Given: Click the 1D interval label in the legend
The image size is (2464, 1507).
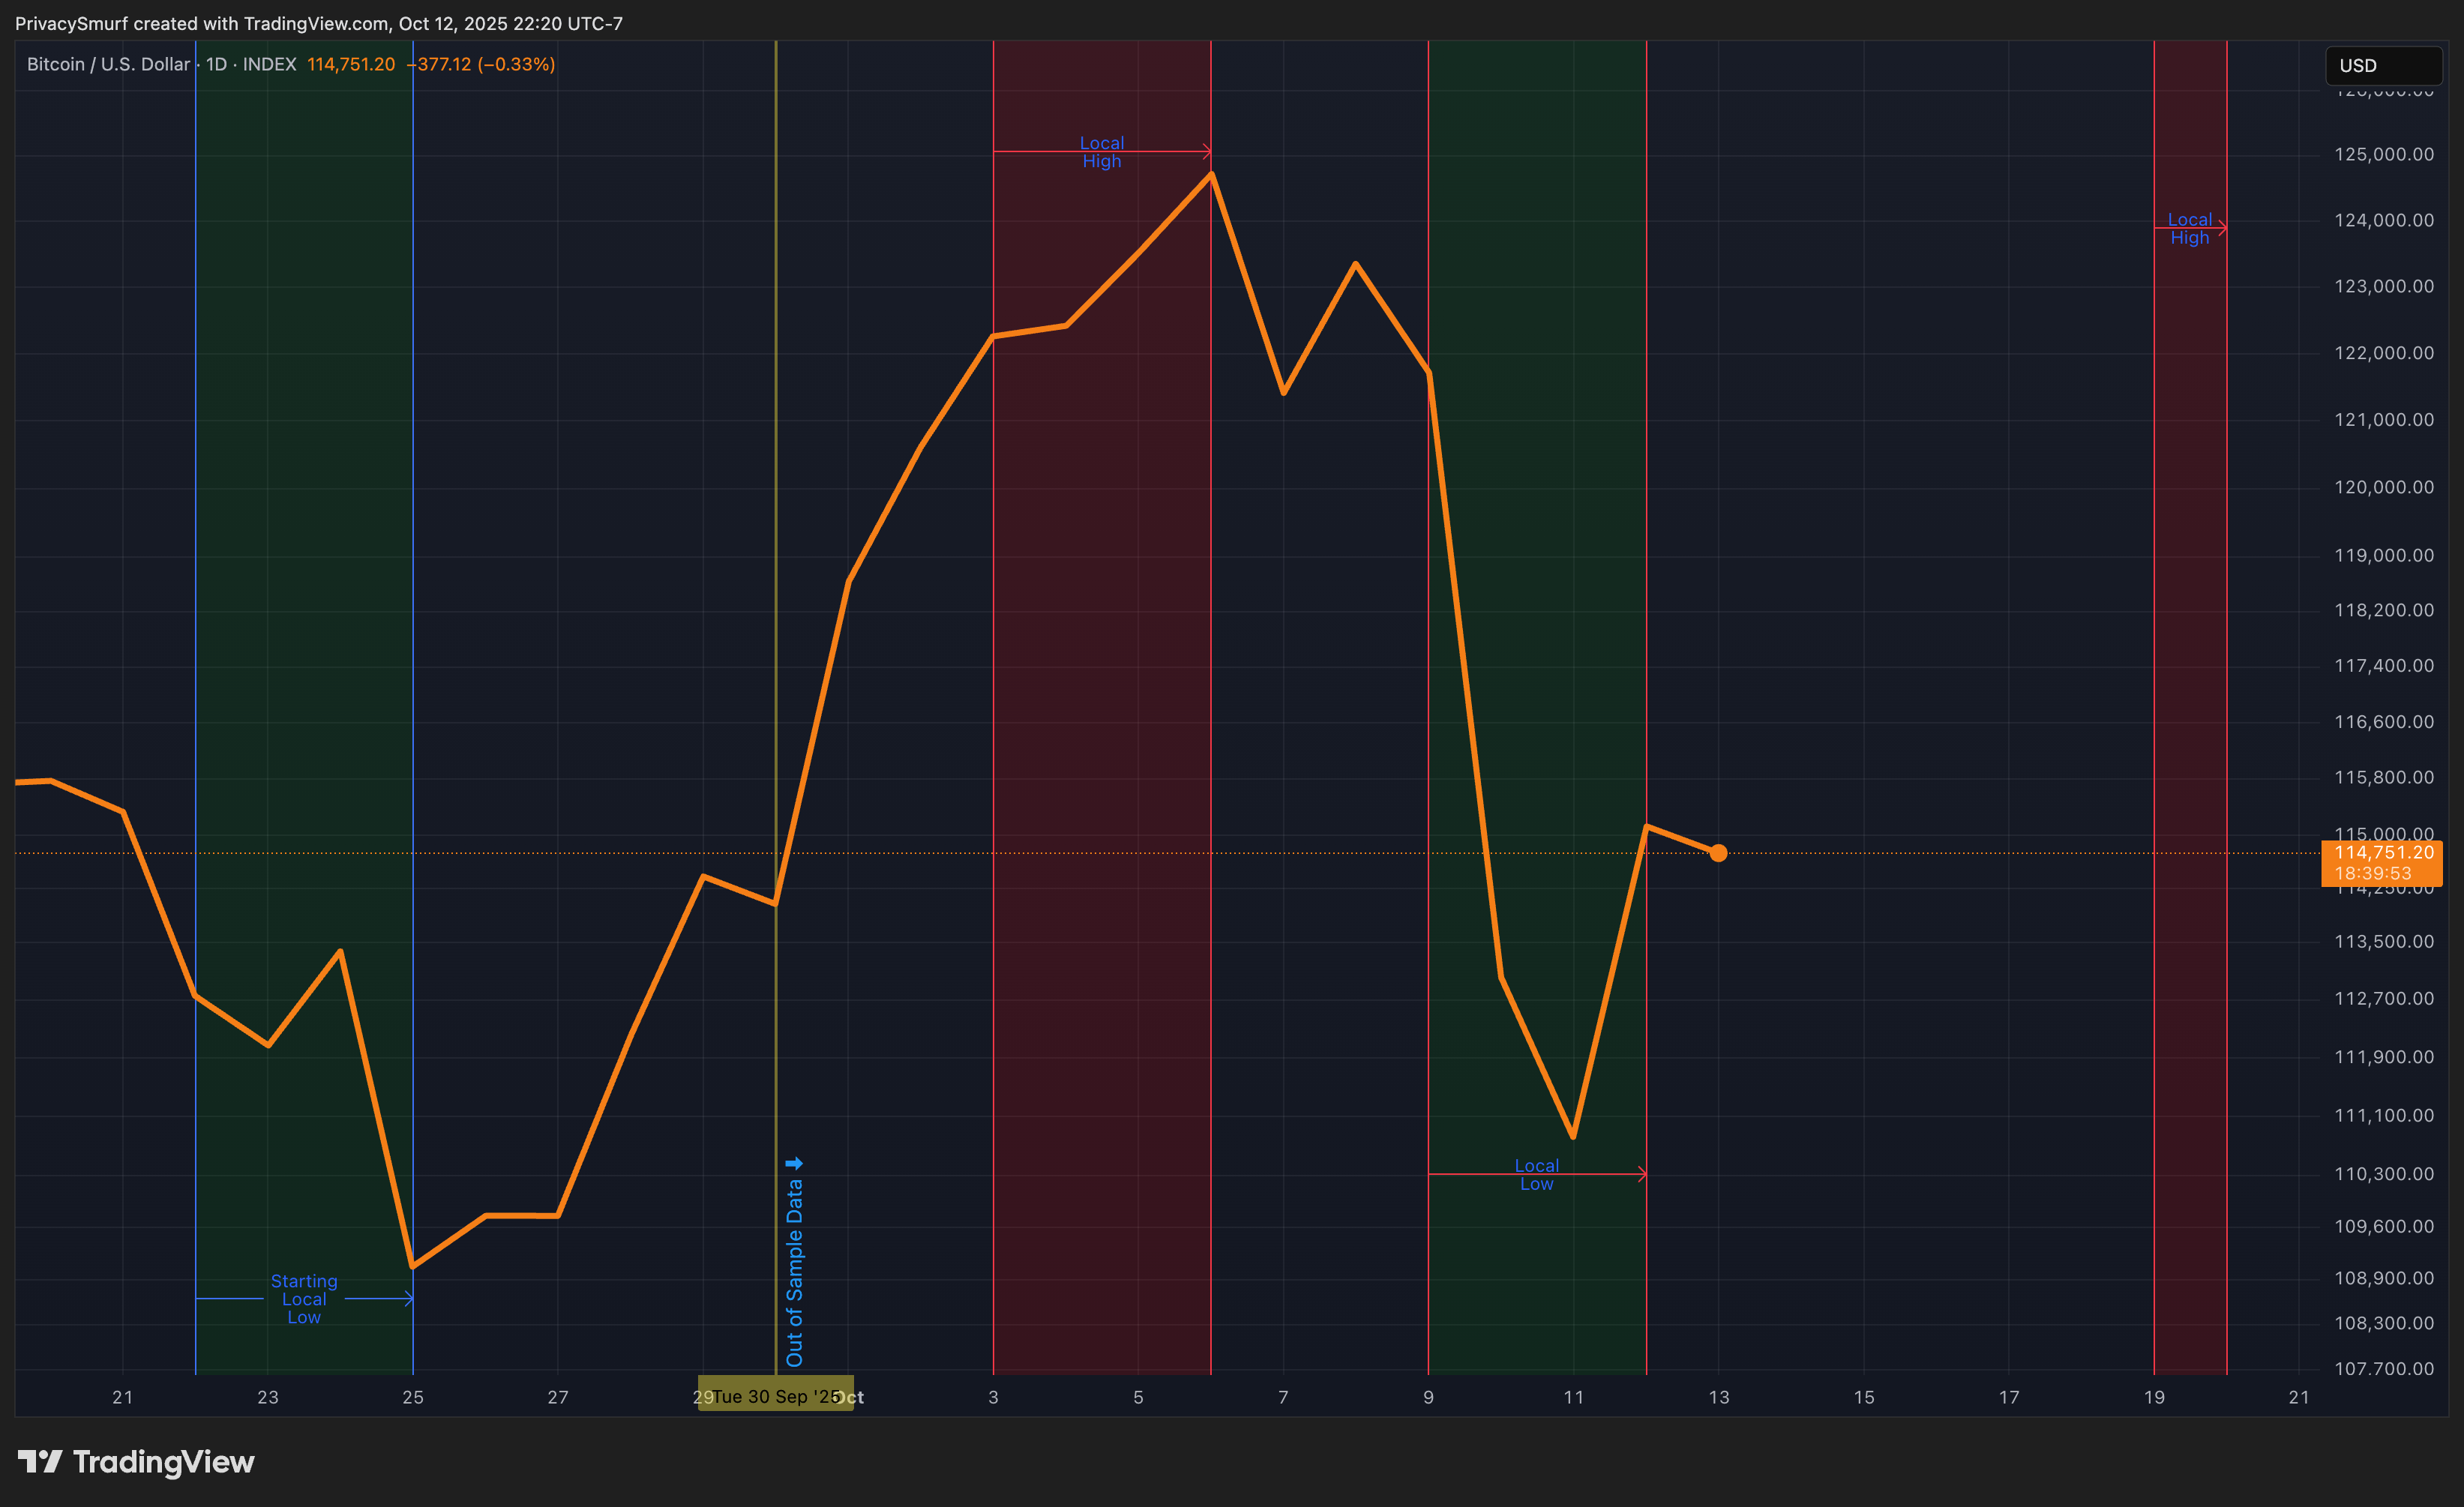Looking at the screenshot, I should click(217, 64).
